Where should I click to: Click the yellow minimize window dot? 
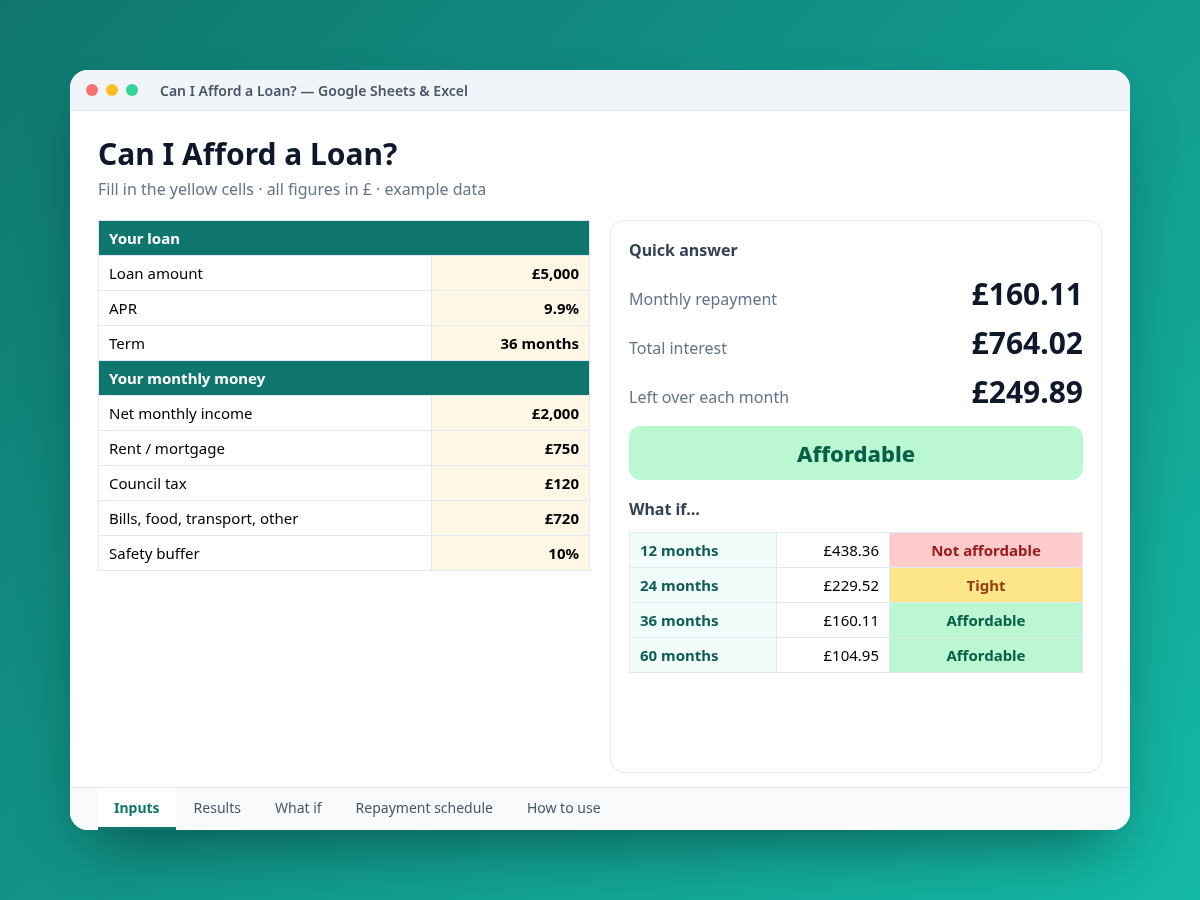(x=112, y=90)
